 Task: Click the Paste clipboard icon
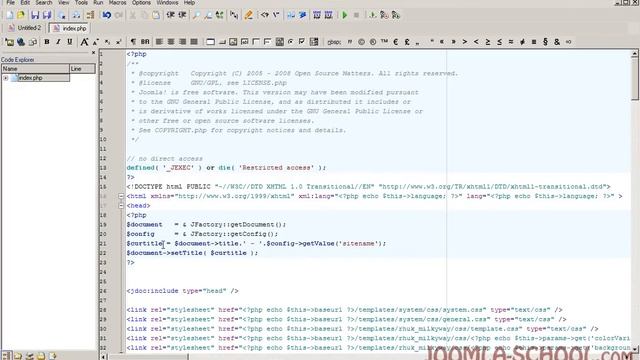(156, 16)
